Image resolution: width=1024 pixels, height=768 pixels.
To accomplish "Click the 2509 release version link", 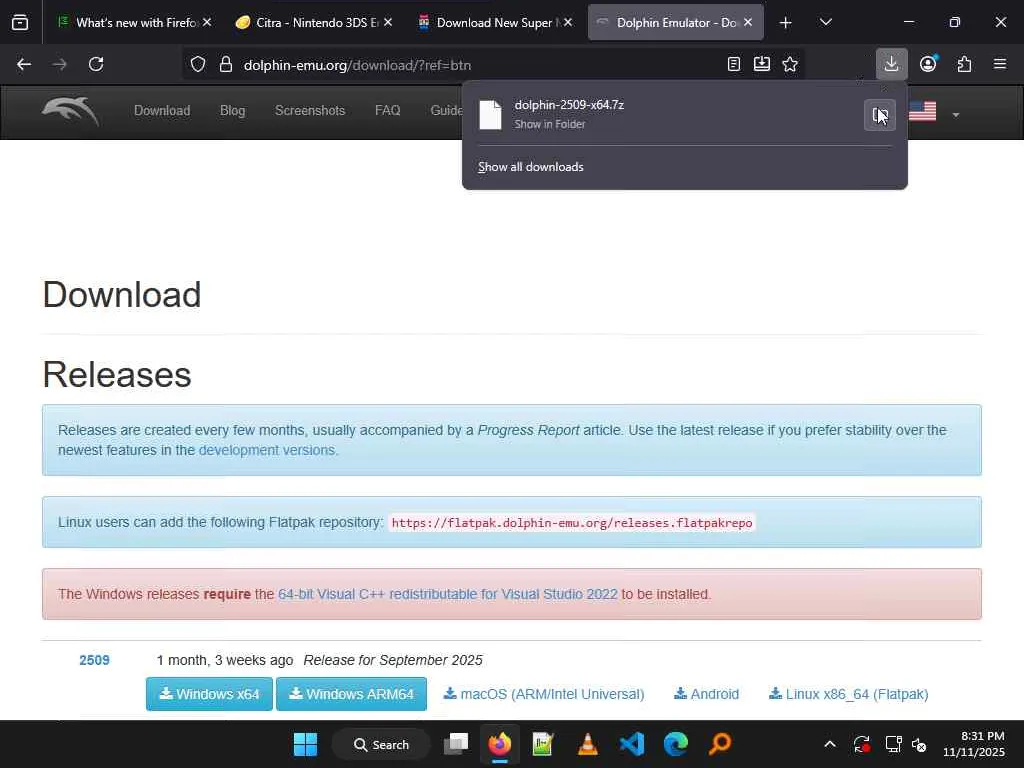I will [x=95, y=660].
